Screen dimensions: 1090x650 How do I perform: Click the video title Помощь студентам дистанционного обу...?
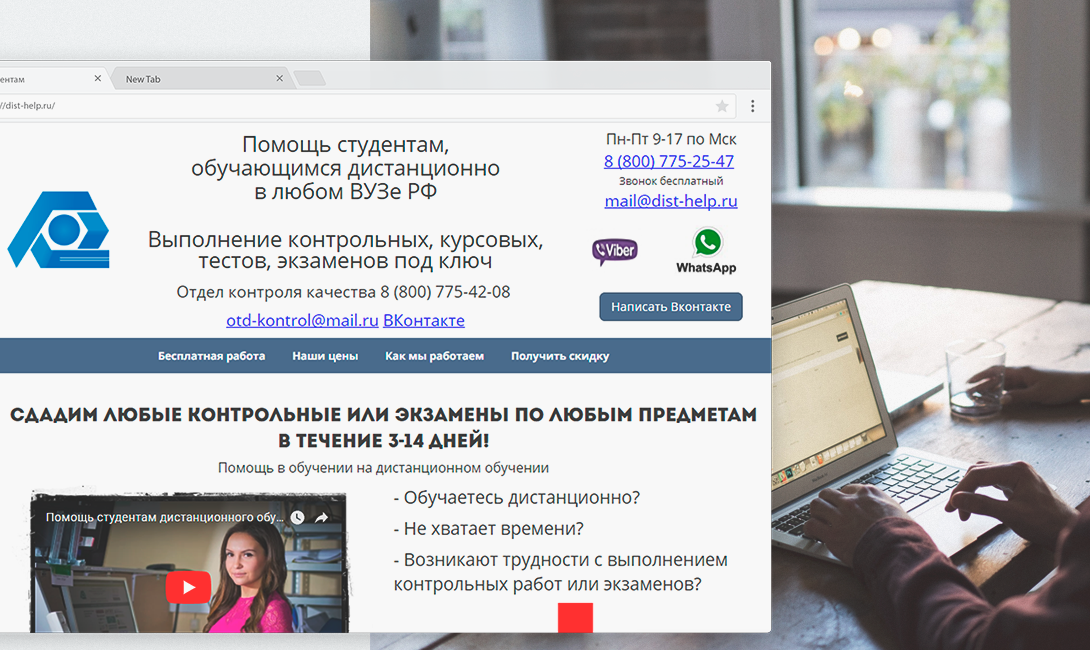165,517
